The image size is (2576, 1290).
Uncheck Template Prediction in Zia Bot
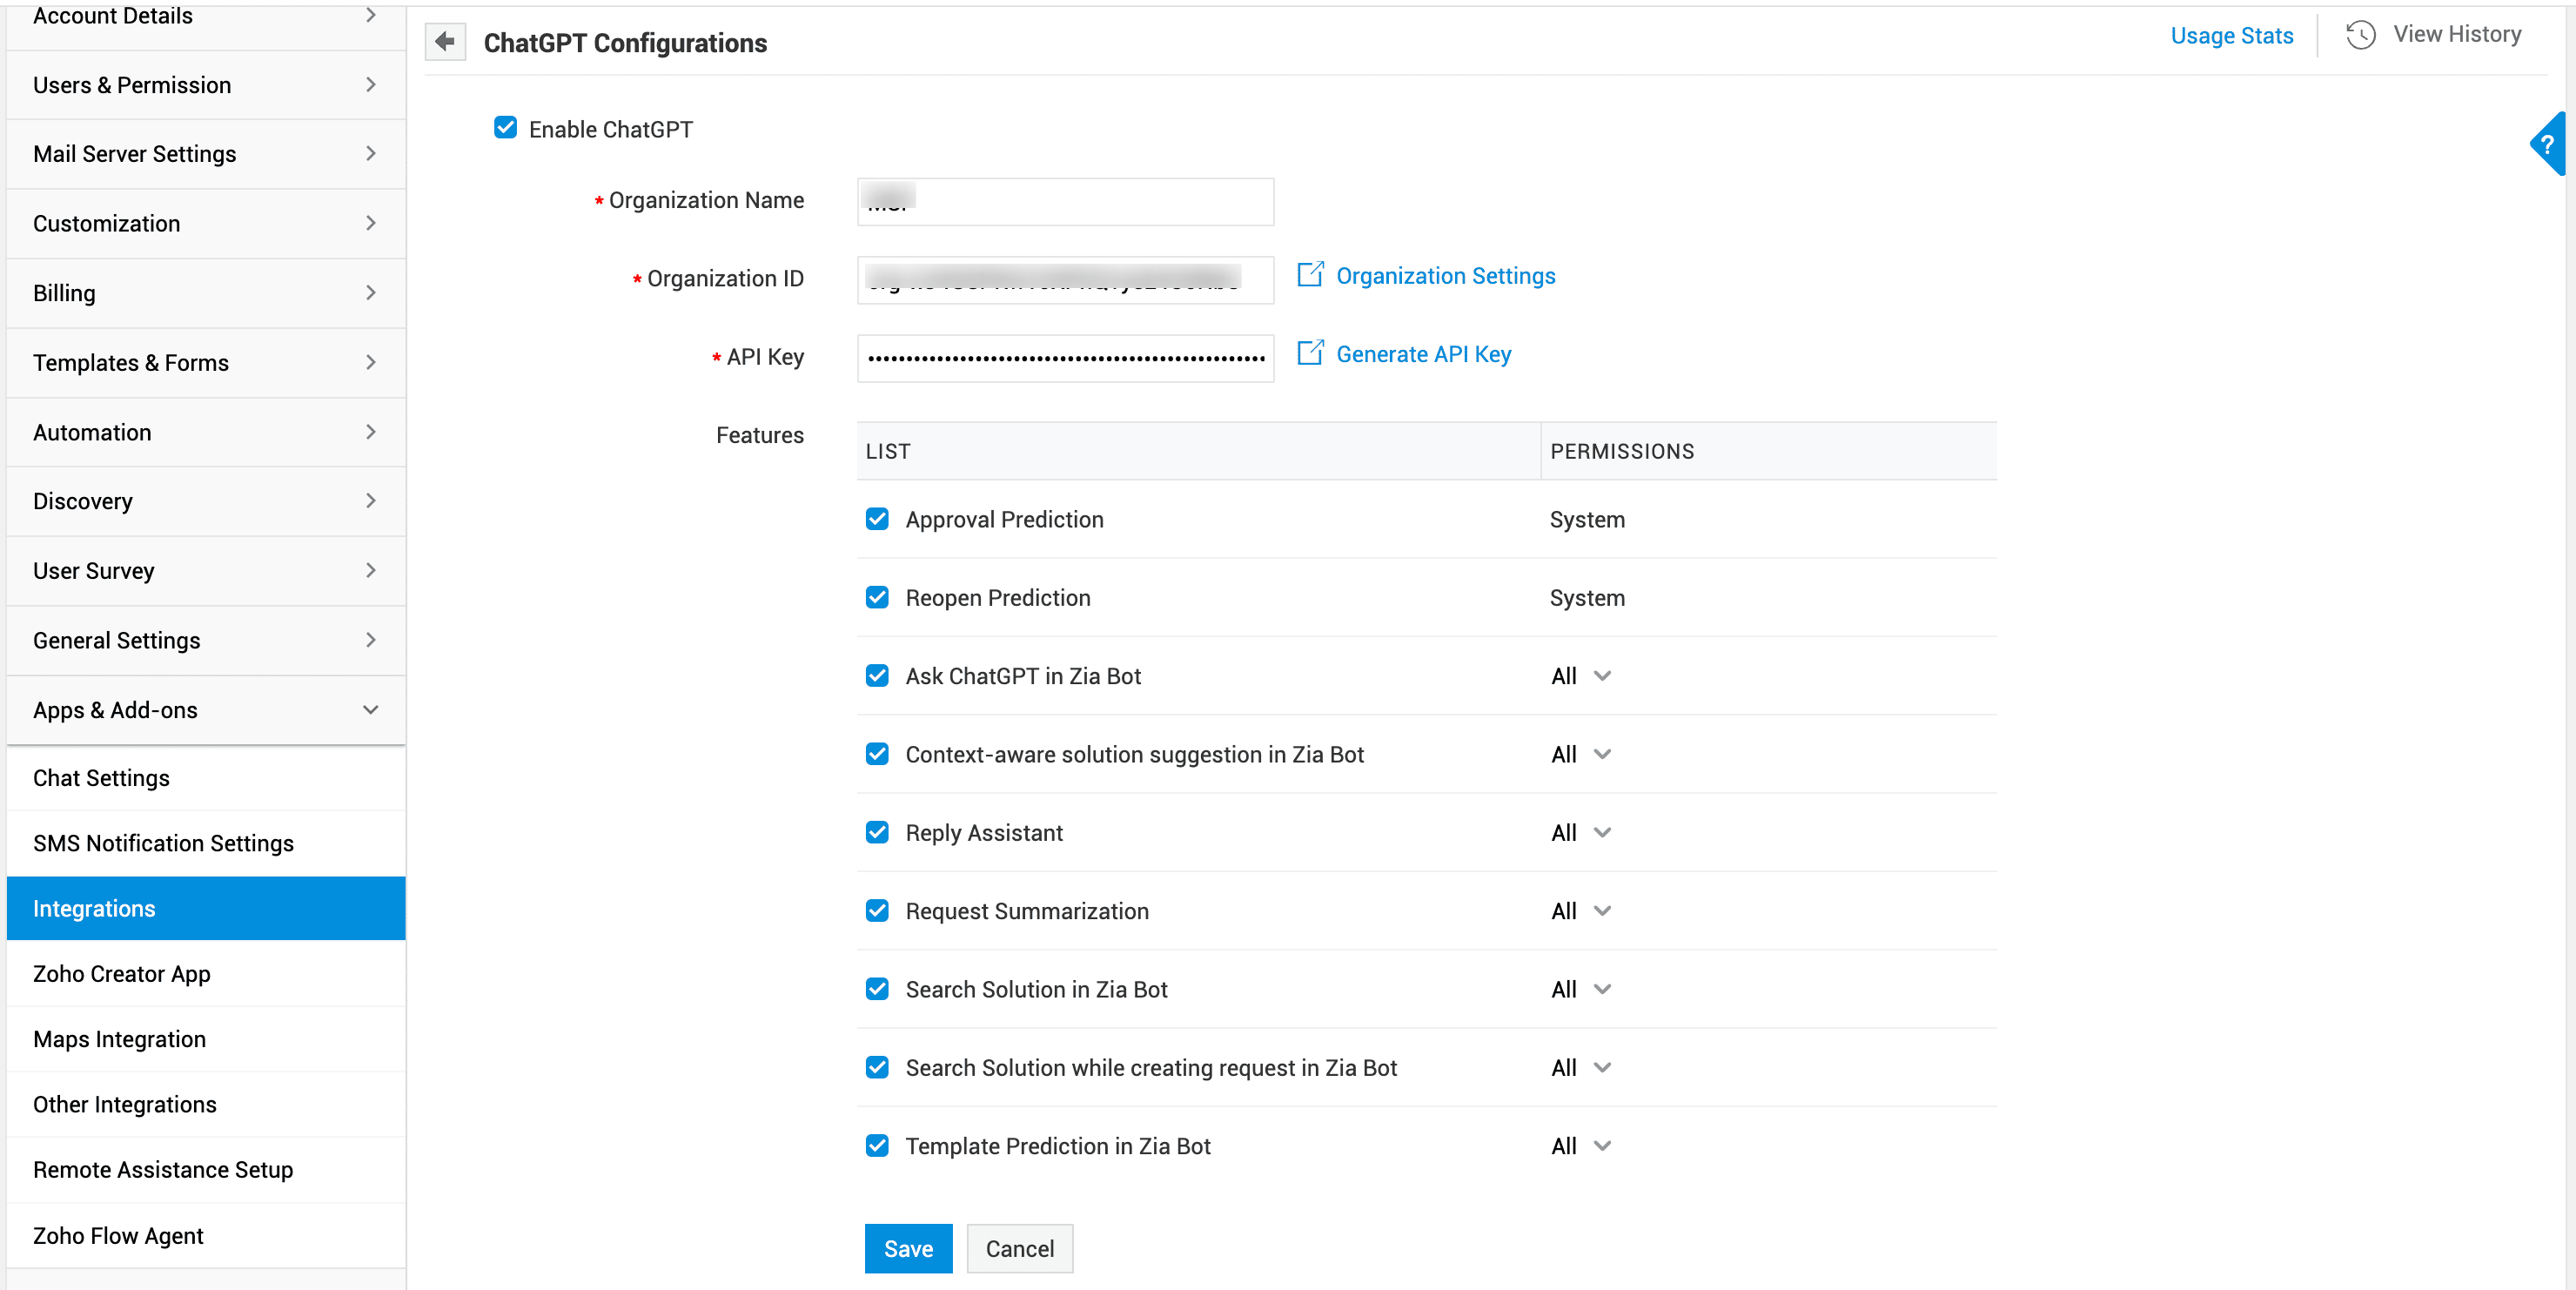click(x=877, y=1146)
